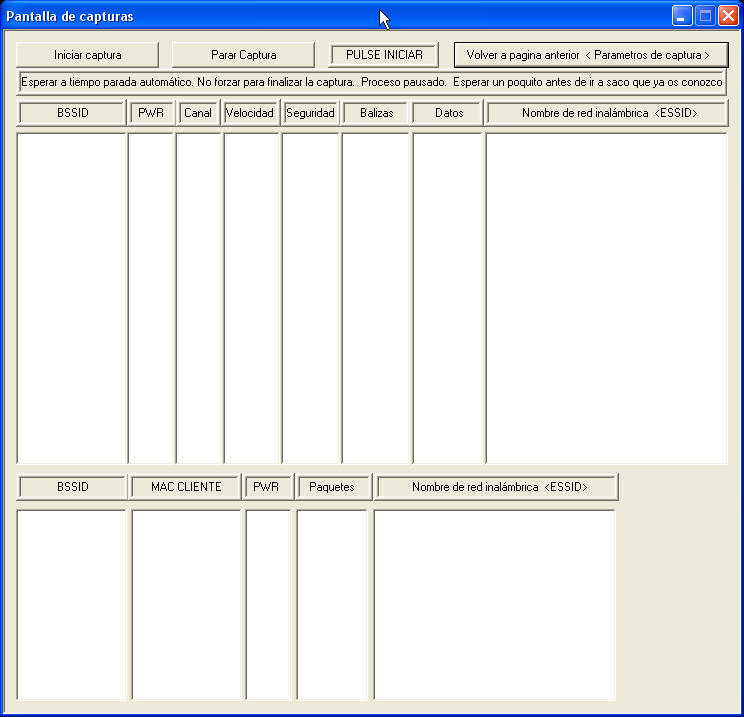Image resolution: width=744 pixels, height=717 pixels.
Task: Select the lower PWR column header
Action: pos(268,487)
